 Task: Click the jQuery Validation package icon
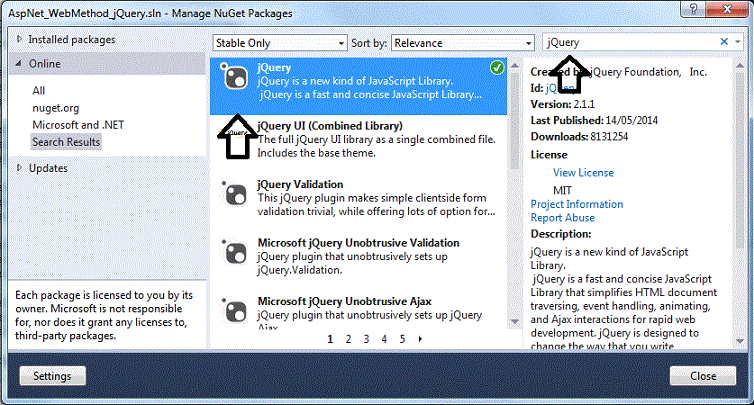click(x=235, y=194)
